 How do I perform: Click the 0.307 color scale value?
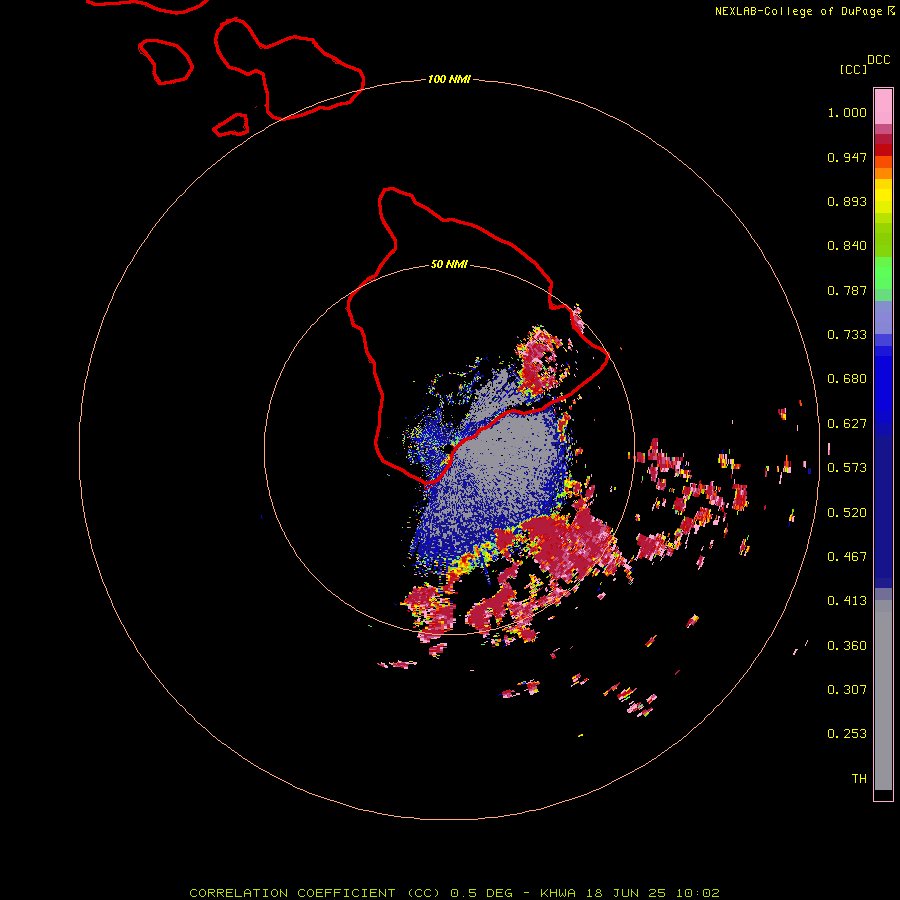(847, 690)
